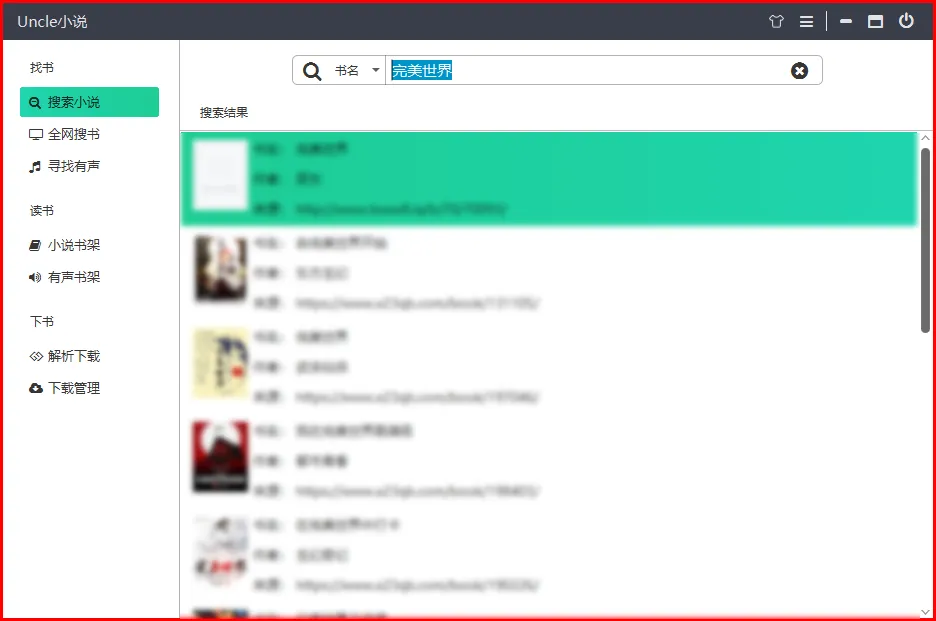Open 寻找有声 audio search
The width and height of the screenshot is (936, 621).
tap(64, 166)
